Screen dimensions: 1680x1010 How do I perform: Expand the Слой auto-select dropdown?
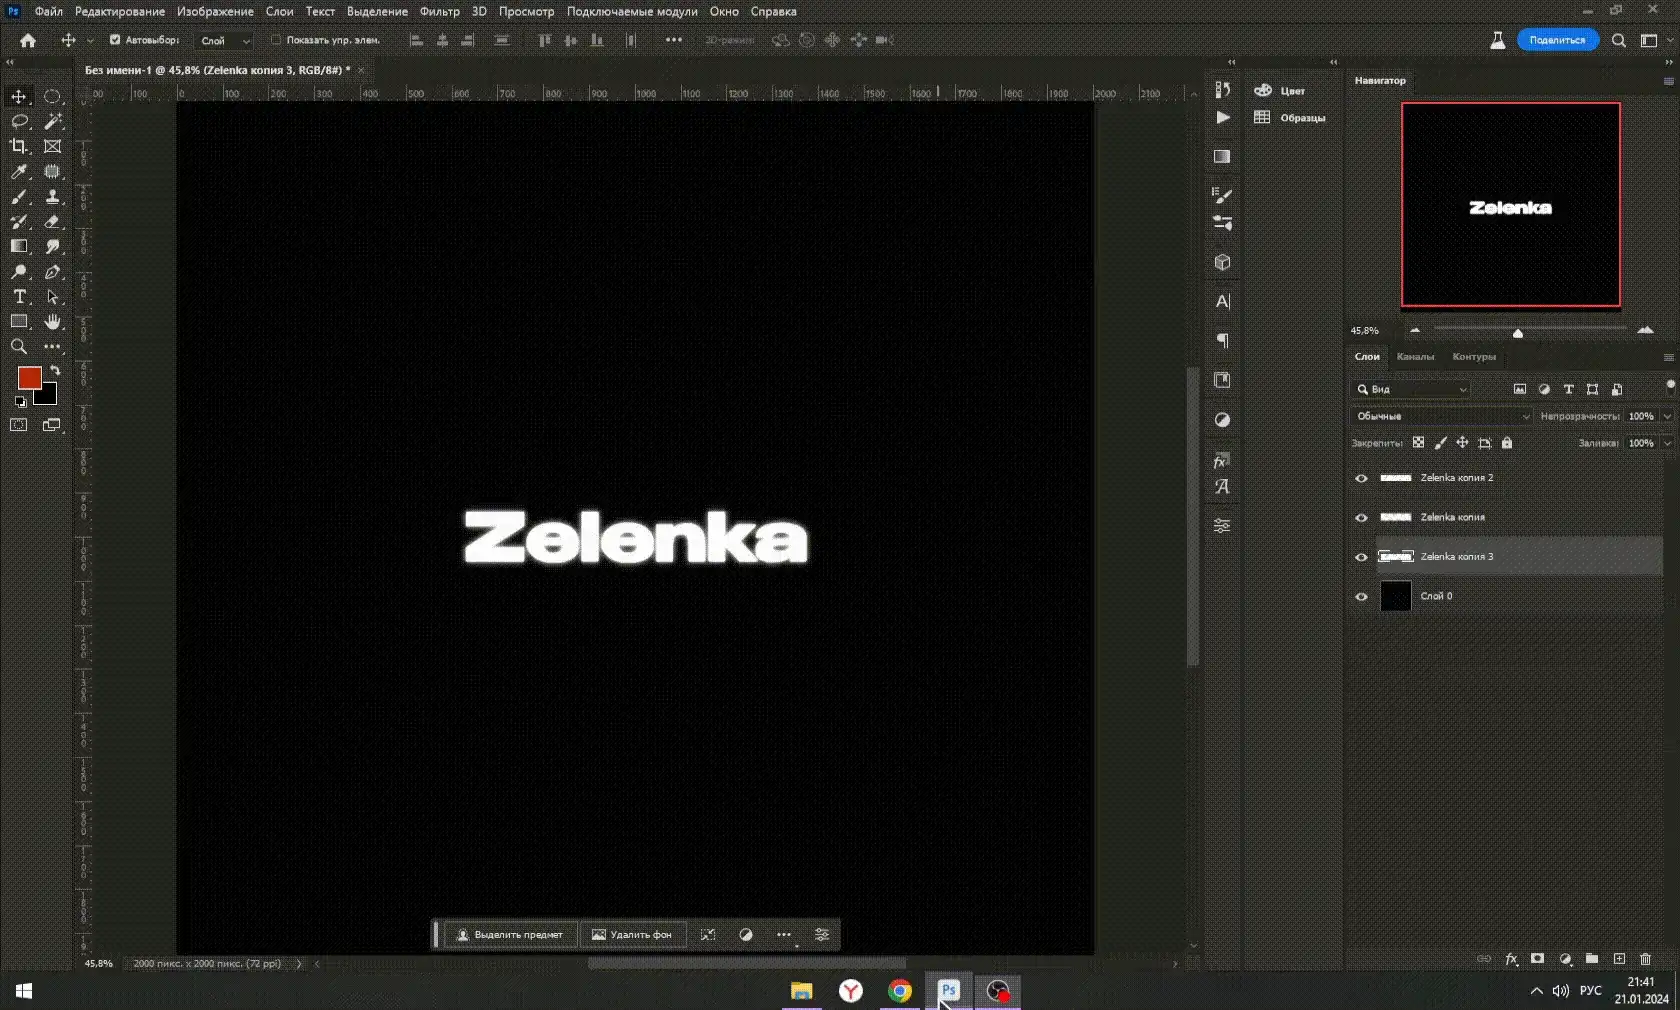pyautogui.click(x=225, y=41)
